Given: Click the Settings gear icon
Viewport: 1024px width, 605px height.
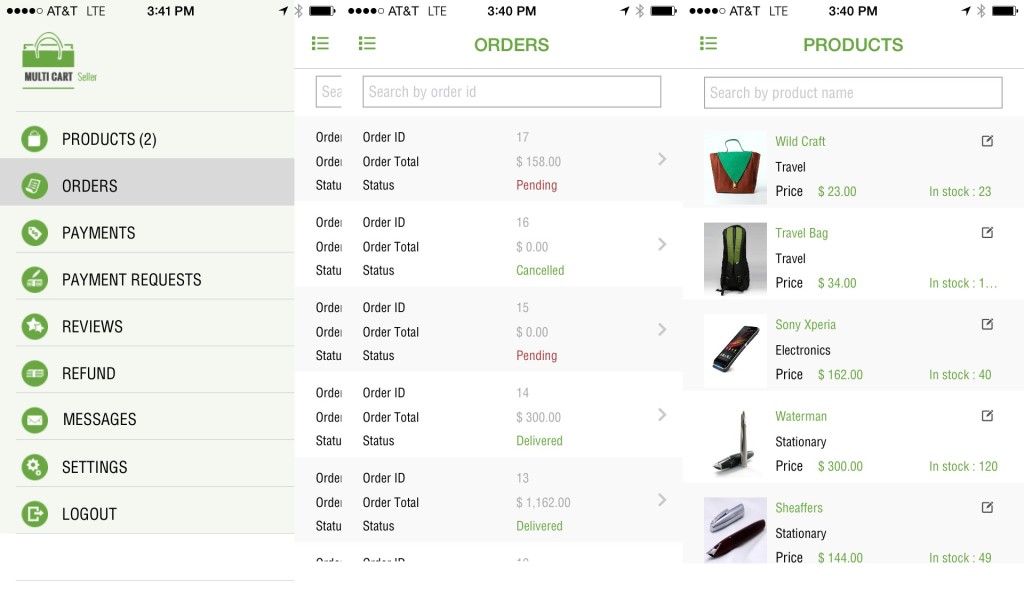Looking at the screenshot, I should [35, 467].
